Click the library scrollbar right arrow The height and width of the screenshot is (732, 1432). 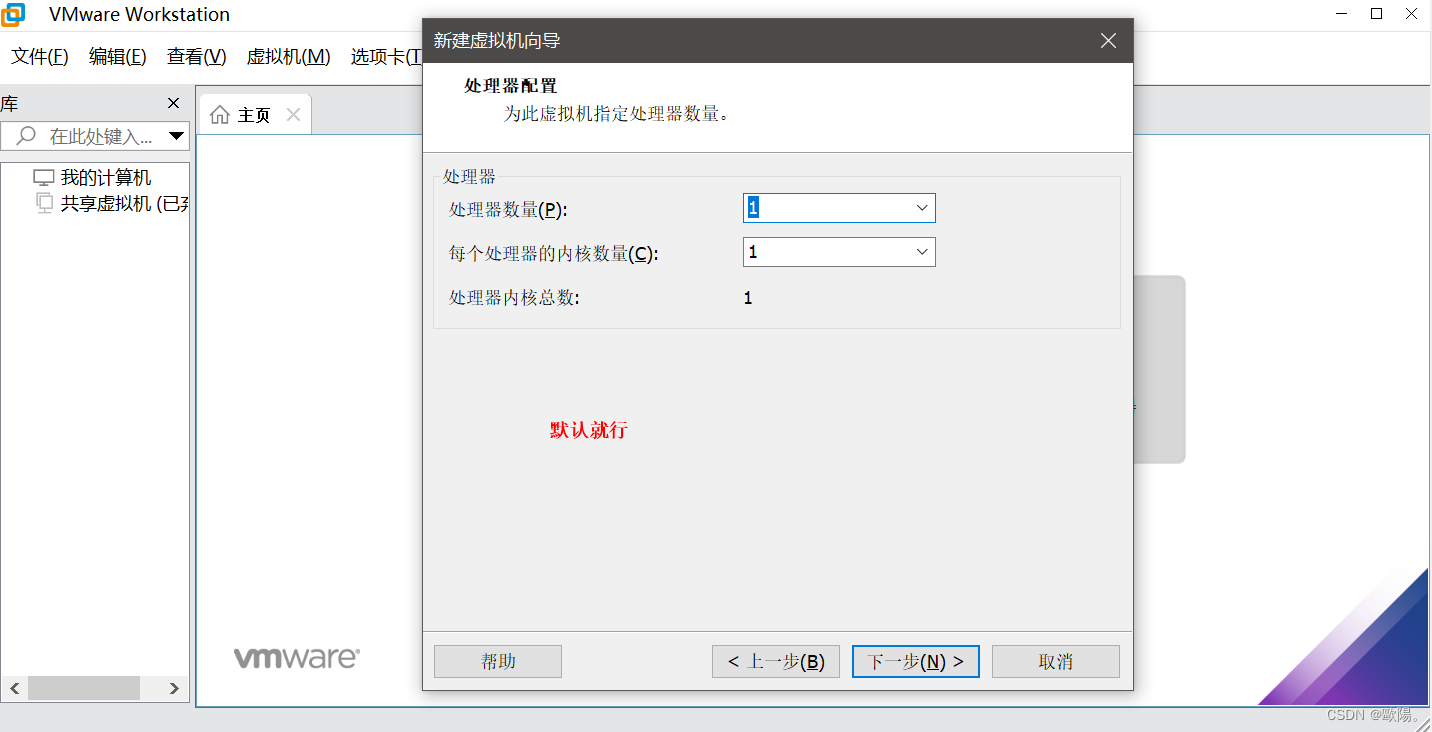(174, 688)
